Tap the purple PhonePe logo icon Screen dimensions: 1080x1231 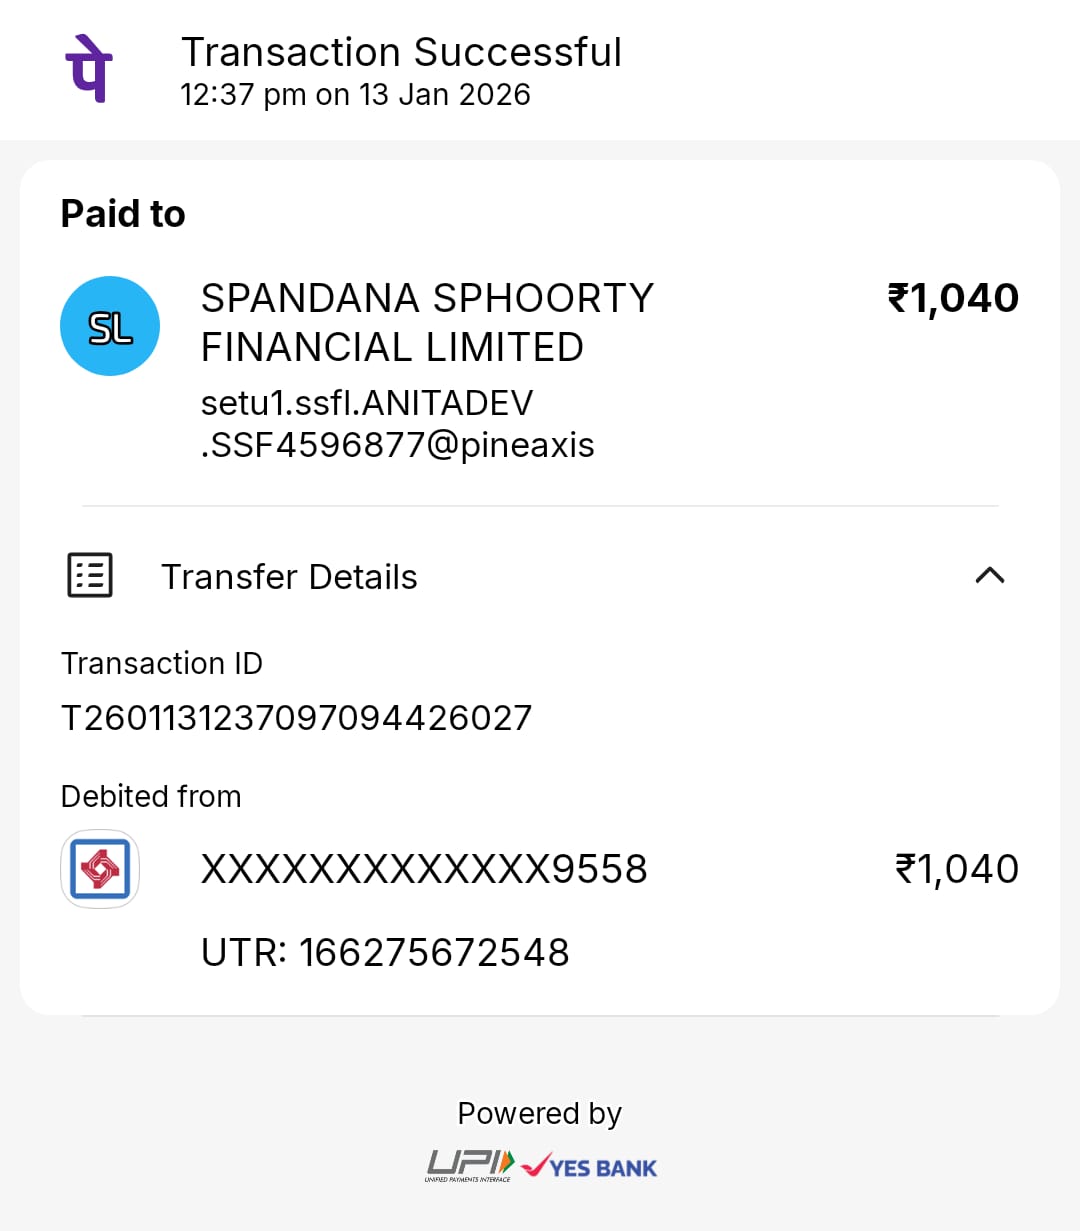(89, 68)
